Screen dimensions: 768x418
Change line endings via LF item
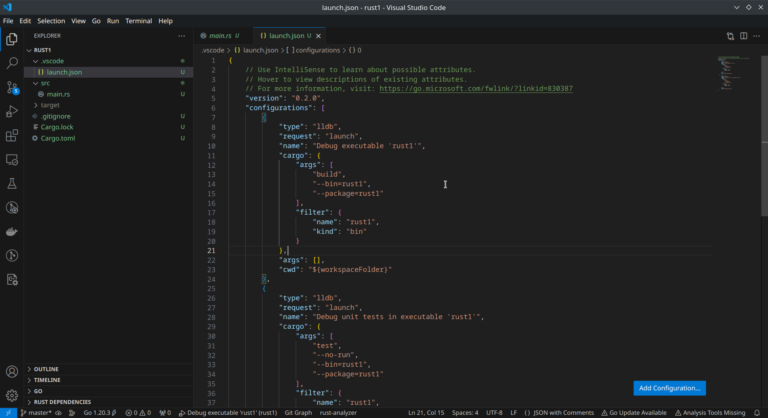pyautogui.click(x=514, y=413)
